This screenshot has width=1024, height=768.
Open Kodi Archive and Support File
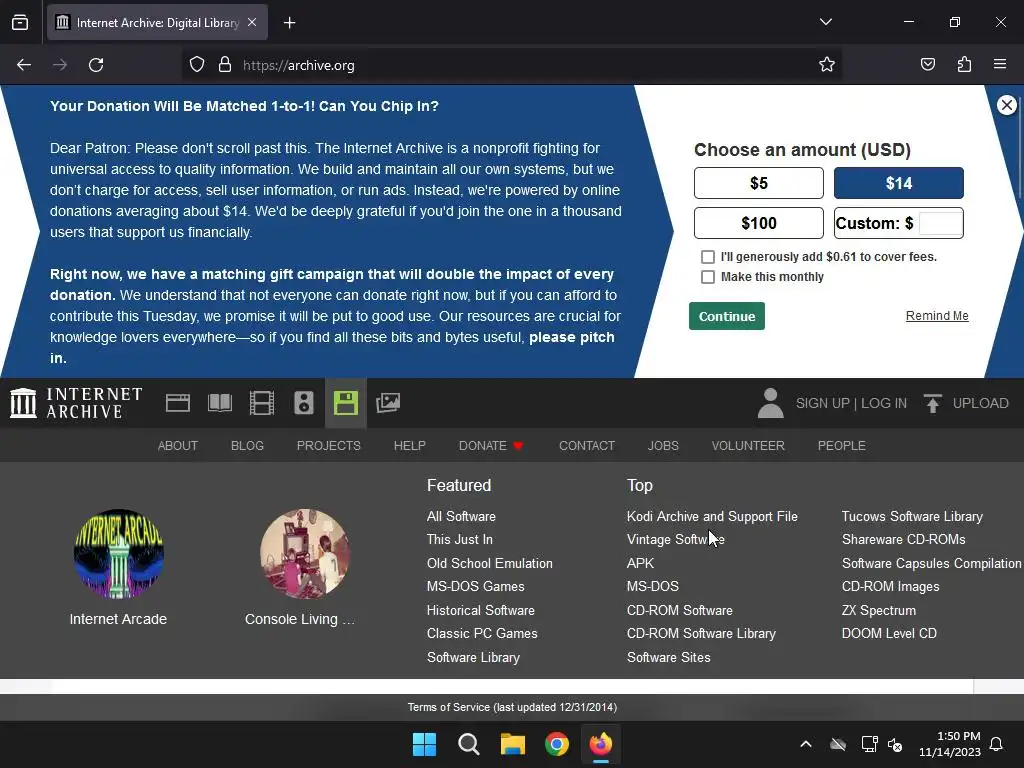[x=712, y=517]
